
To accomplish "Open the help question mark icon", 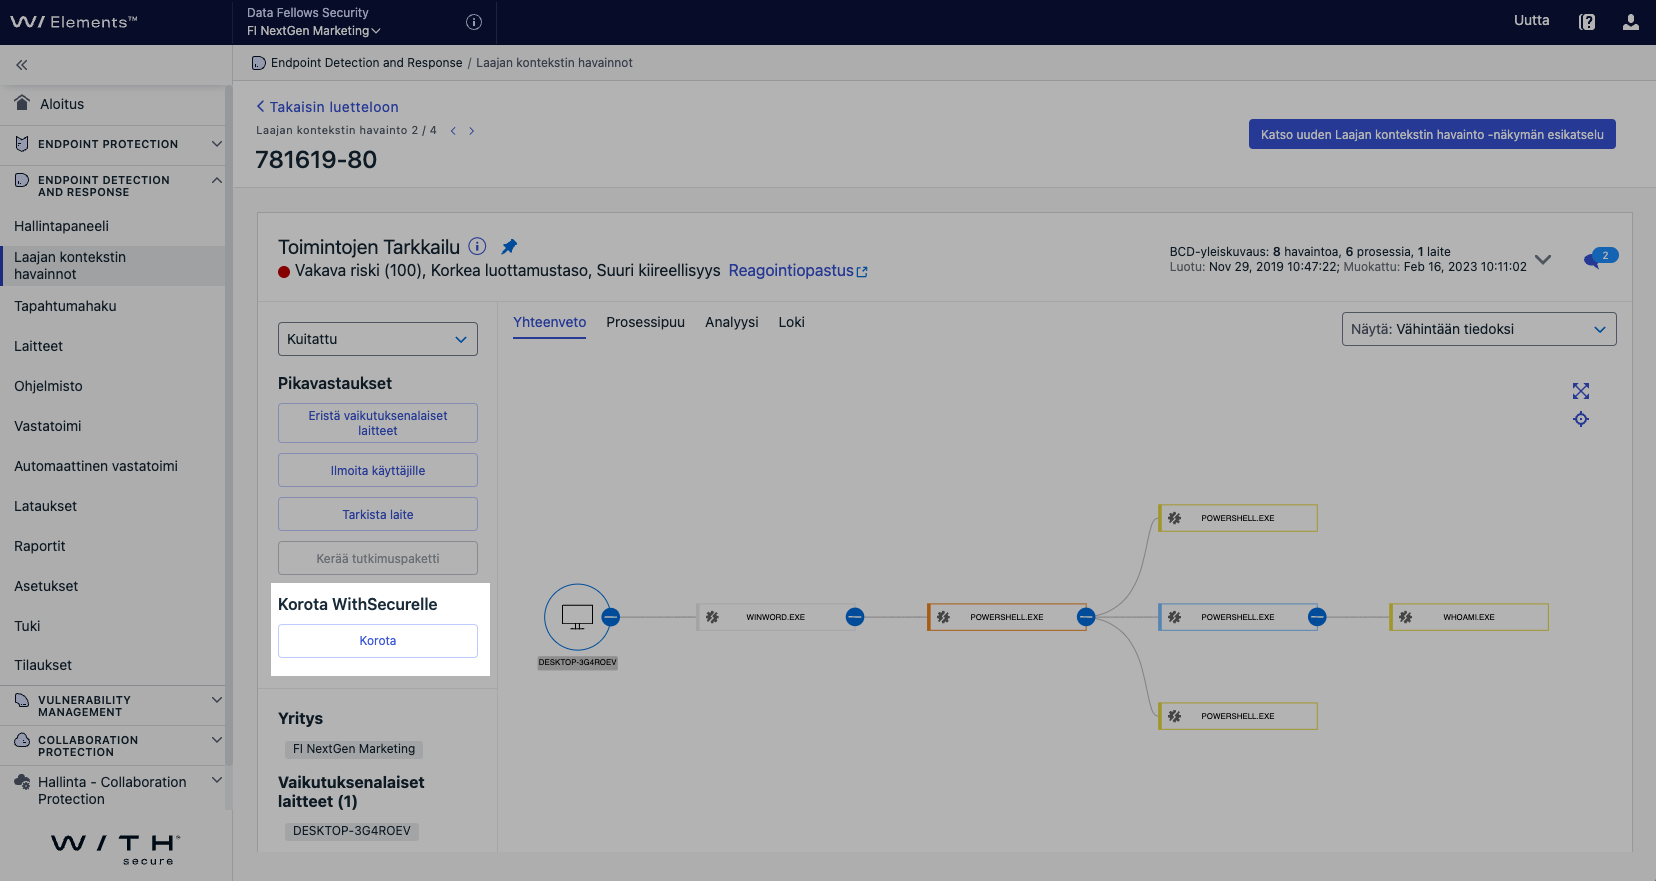I will pyautogui.click(x=1587, y=22).
